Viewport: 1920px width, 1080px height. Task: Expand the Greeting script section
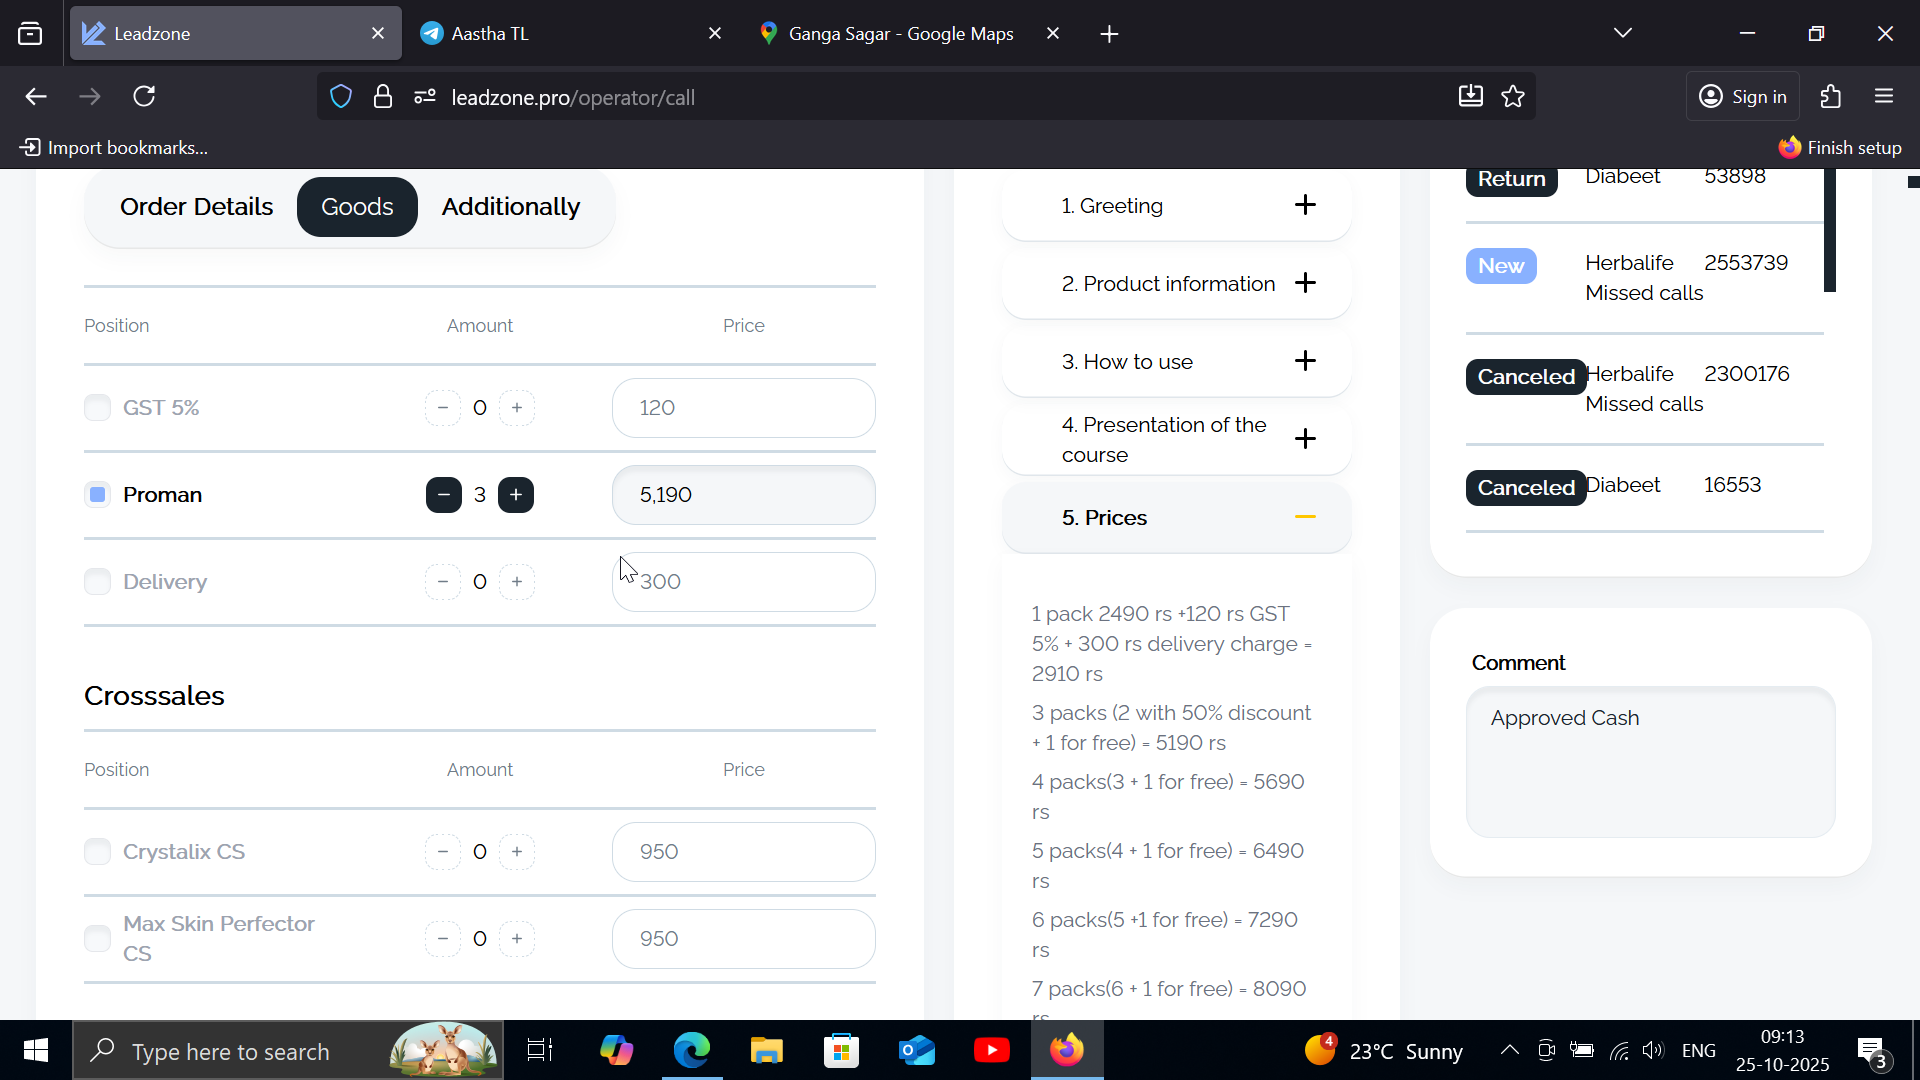tap(1305, 205)
